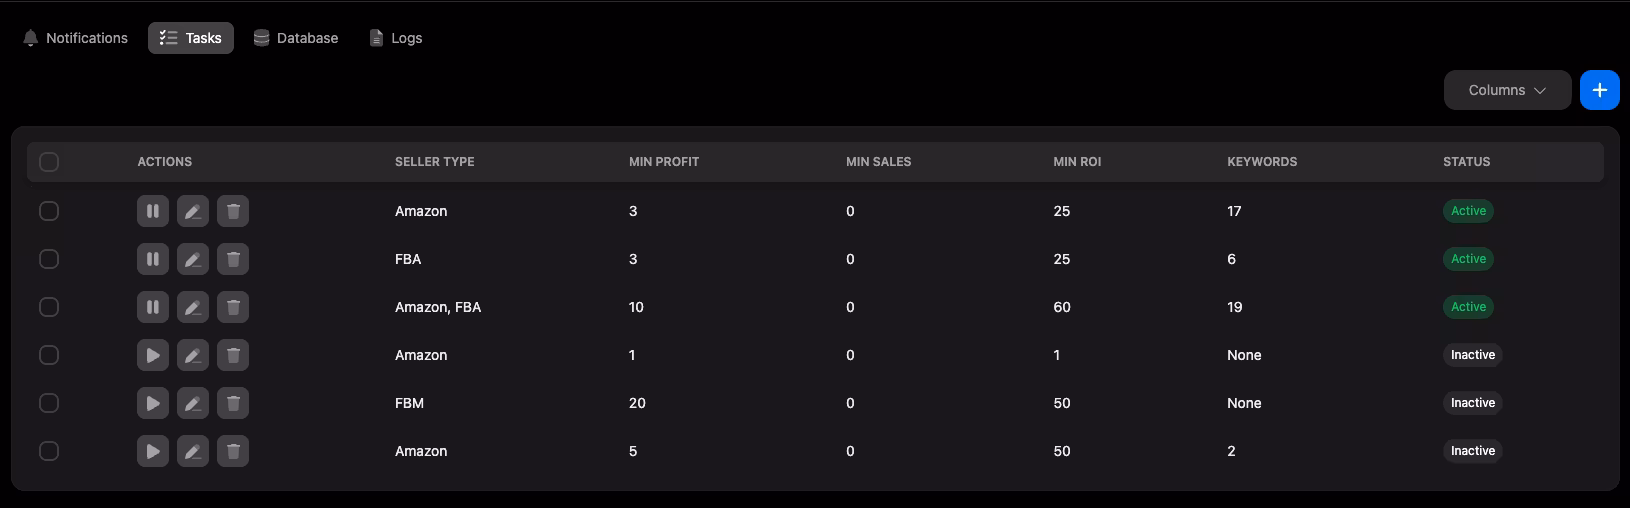The width and height of the screenshot is (1630, 508).
Task: Click the Keywords column header
Action: (x=1262, y=162)
